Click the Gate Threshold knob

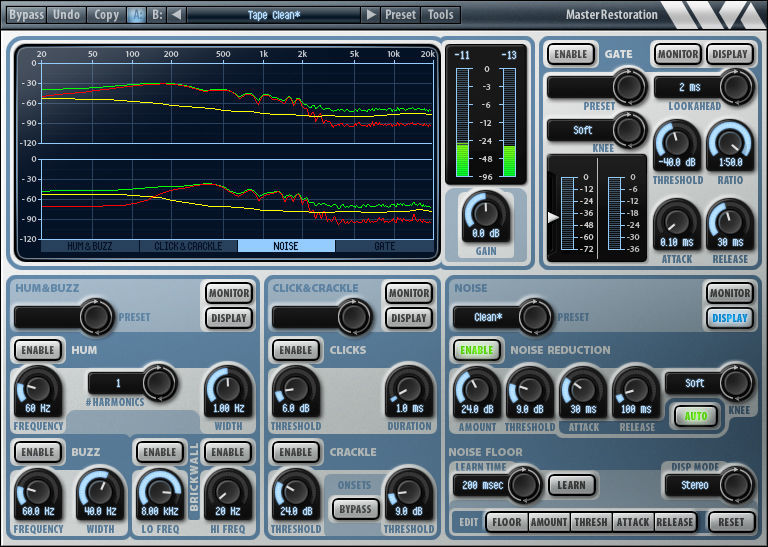coord(676,145)
